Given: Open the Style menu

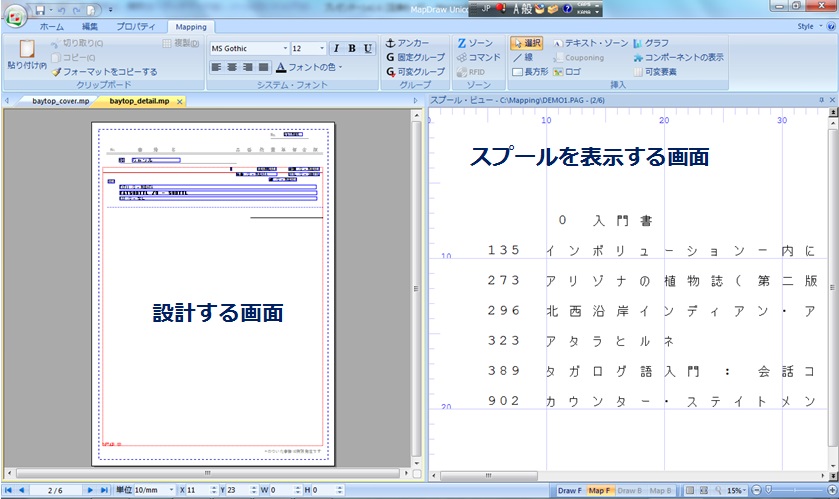Looking at the screenshot, I should (809, 26).
